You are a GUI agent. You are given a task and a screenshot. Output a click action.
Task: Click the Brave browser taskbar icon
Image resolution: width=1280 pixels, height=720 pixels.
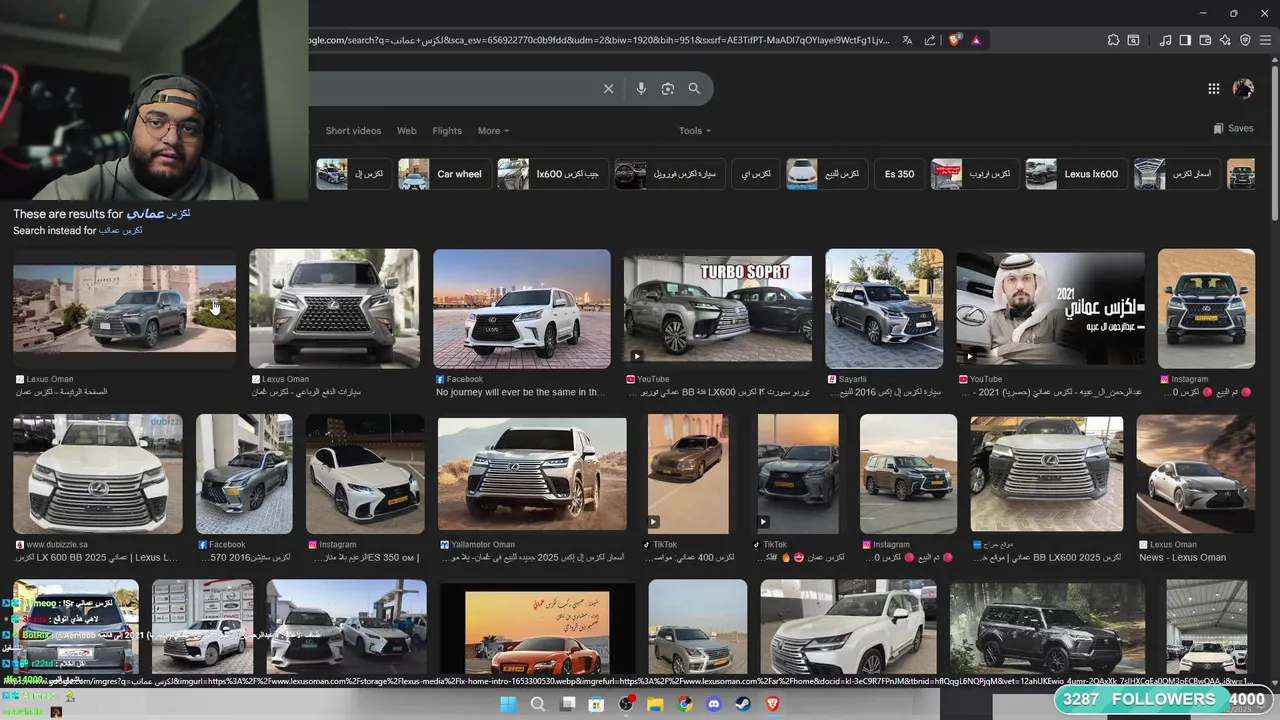pos(772,704)
